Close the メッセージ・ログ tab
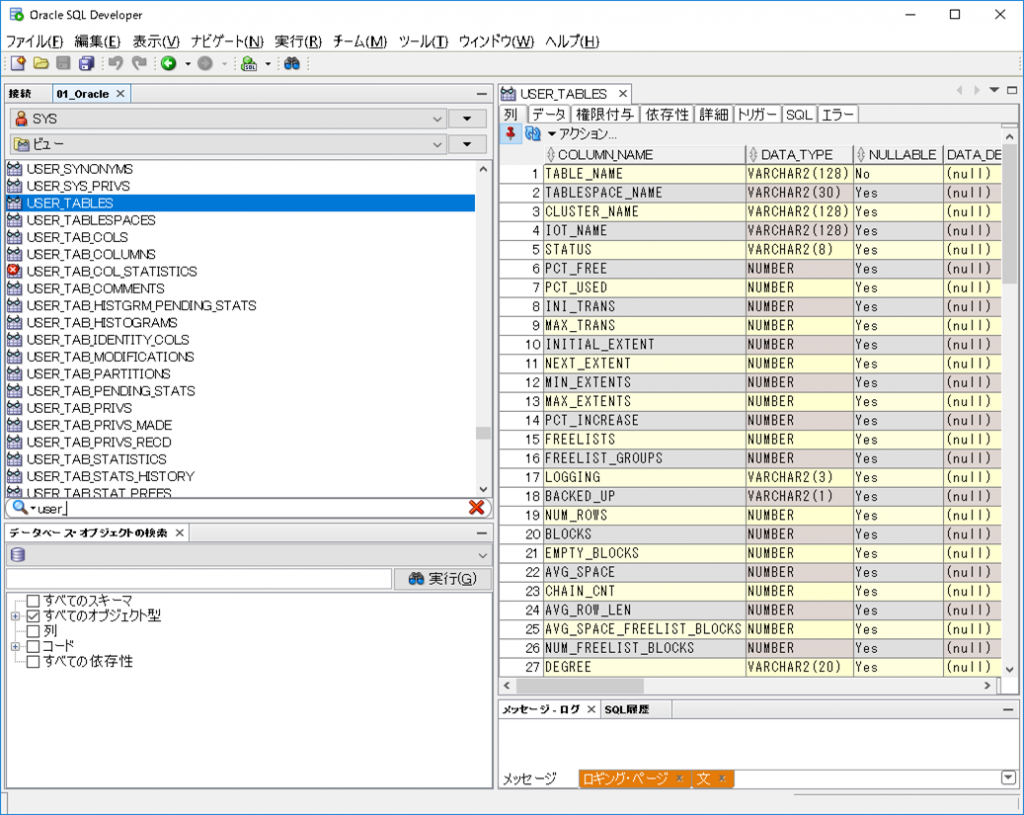The width and height of the screenshot is (1024, 815). coord(591,709)
